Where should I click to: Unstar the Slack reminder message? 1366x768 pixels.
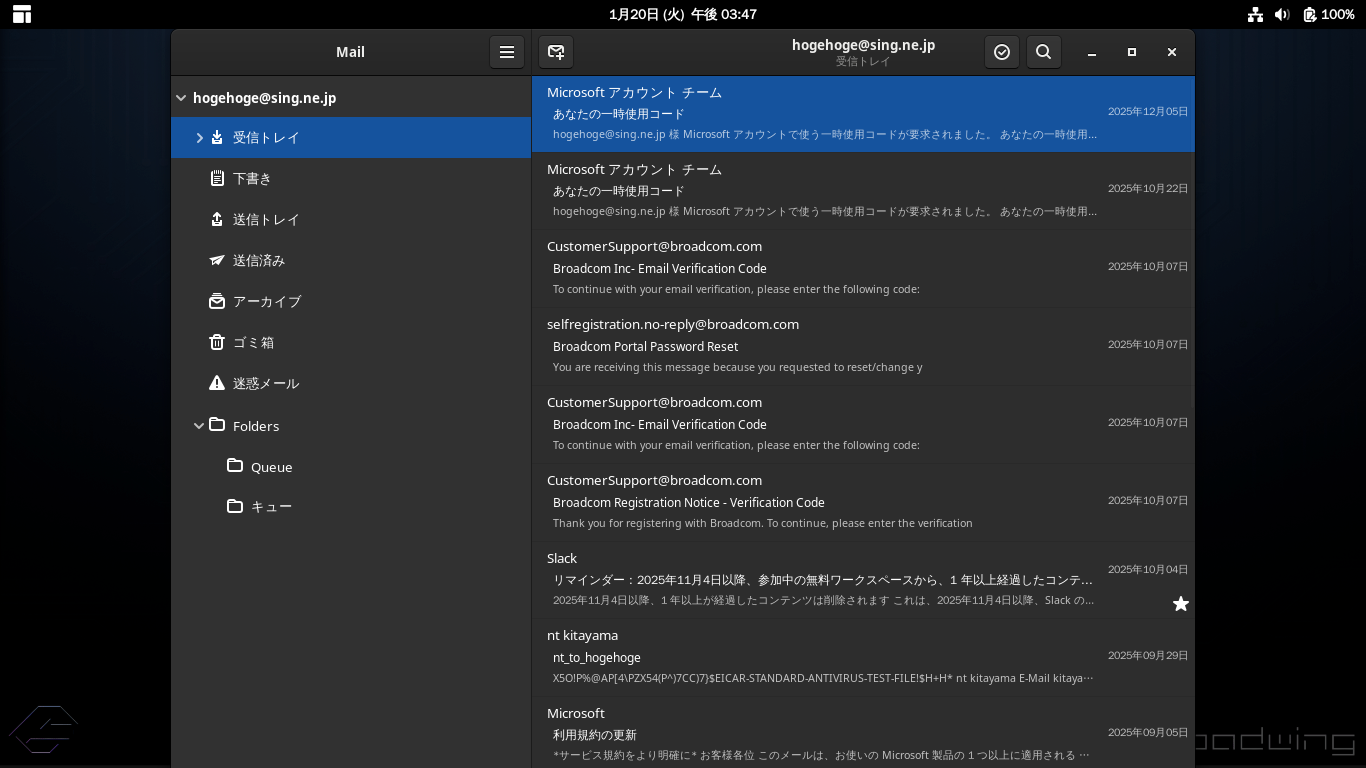[x=1181, y=603]
